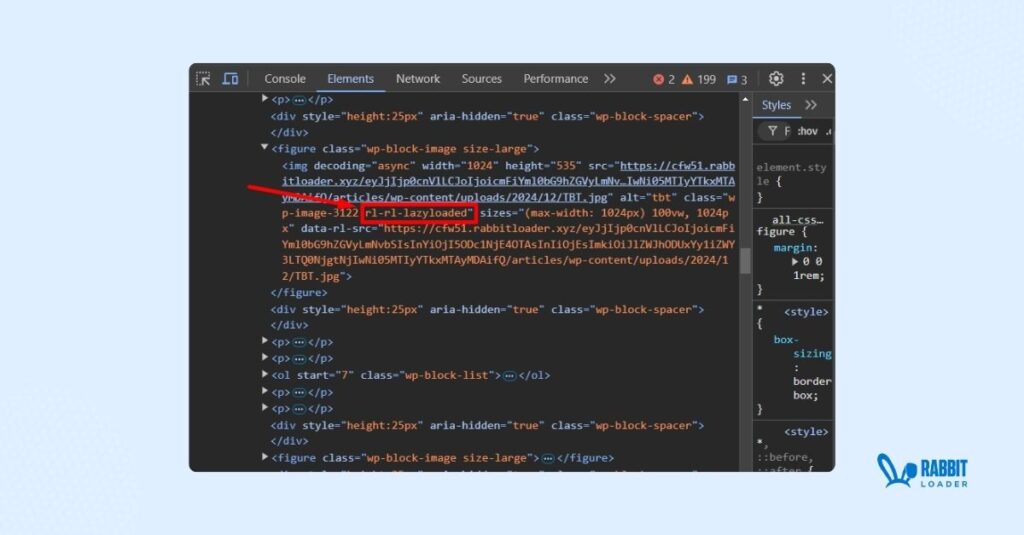Expand the ol start="7" node
This screenshot has height=535, width=1024.
[264, 374]
